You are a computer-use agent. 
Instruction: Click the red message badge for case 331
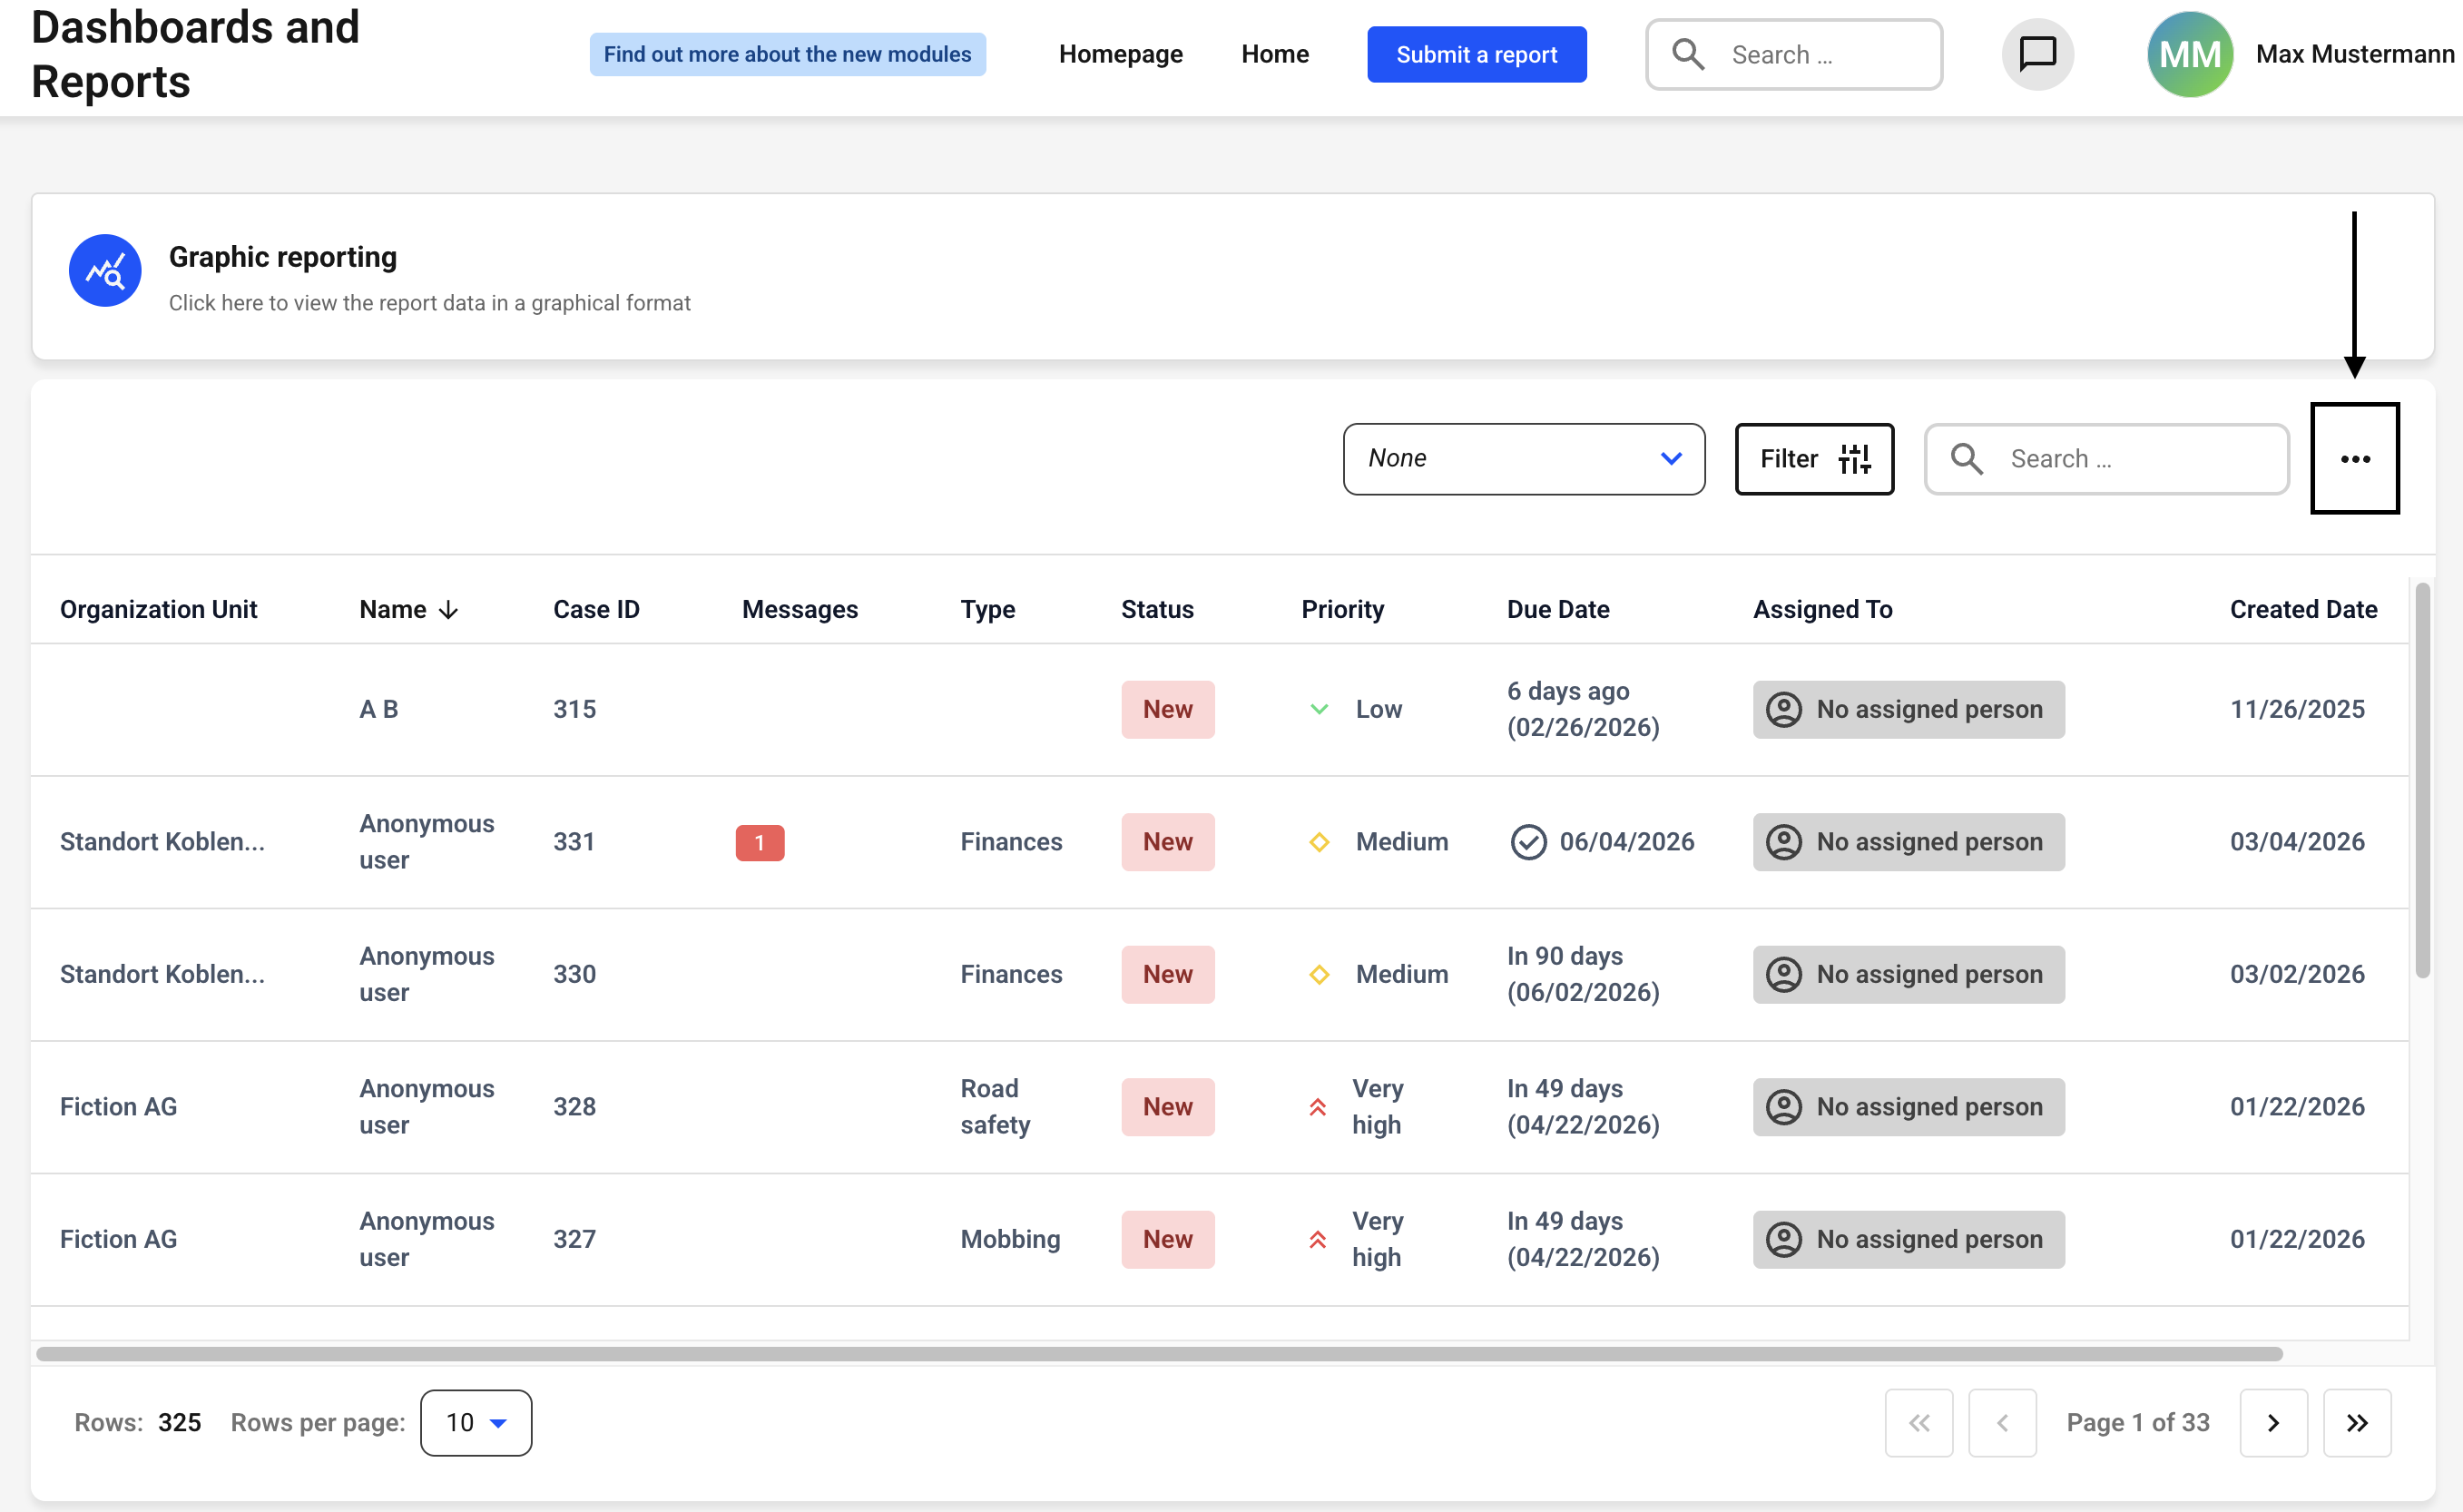[759, 842]
